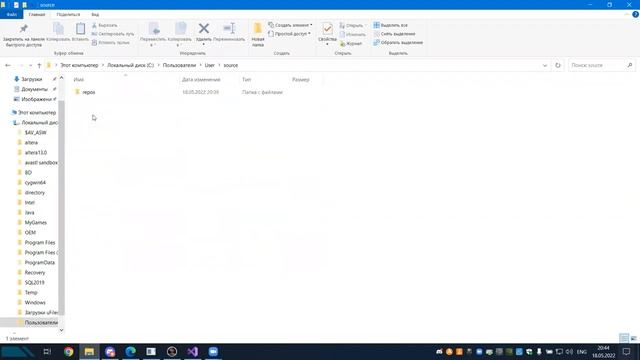
Task: Select the repos folder
Action: pyautogui.click(x=89, y=92)
